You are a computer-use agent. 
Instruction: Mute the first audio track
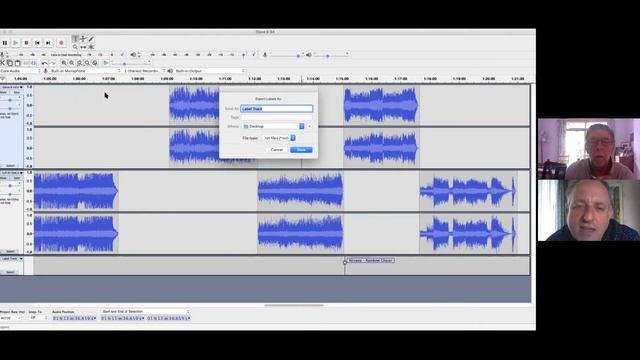point(3,93)
